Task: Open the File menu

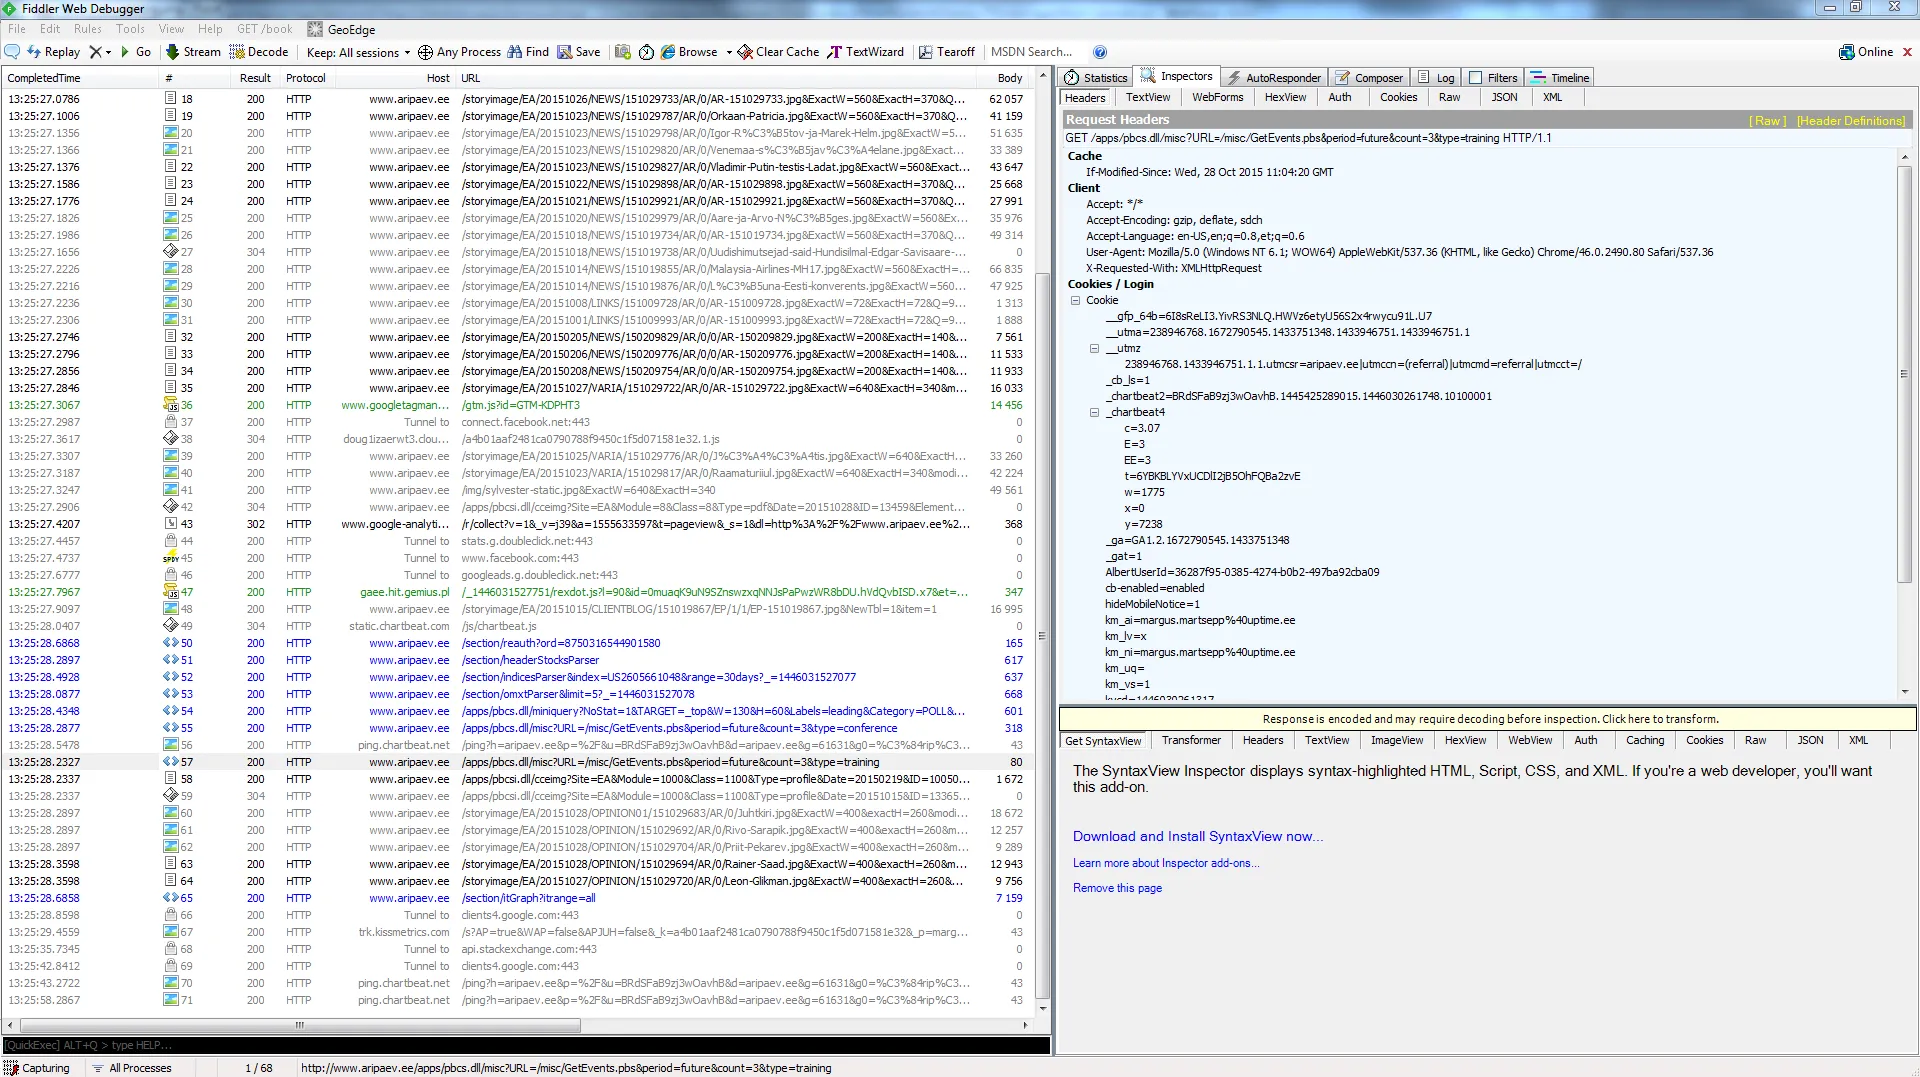Action: click(x=17, y=29)
